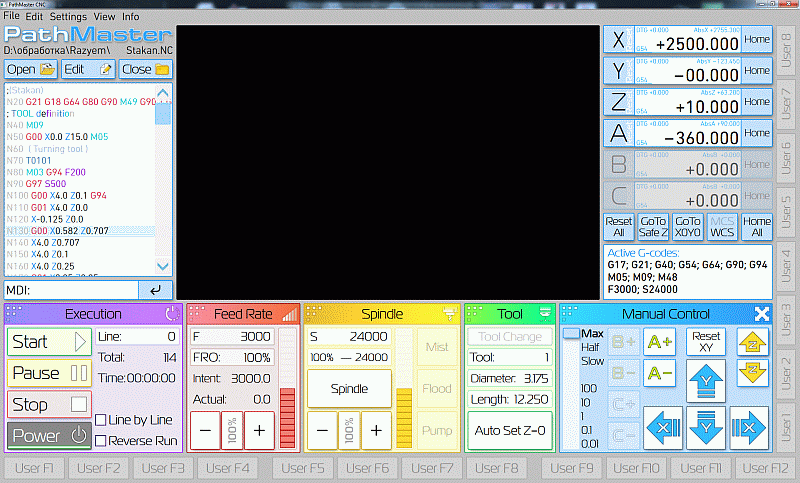This screenshot has width=800, height=483.
Task: Increase spindle speed override with plus
Action: pyautogui.click(x=376, y=430)
